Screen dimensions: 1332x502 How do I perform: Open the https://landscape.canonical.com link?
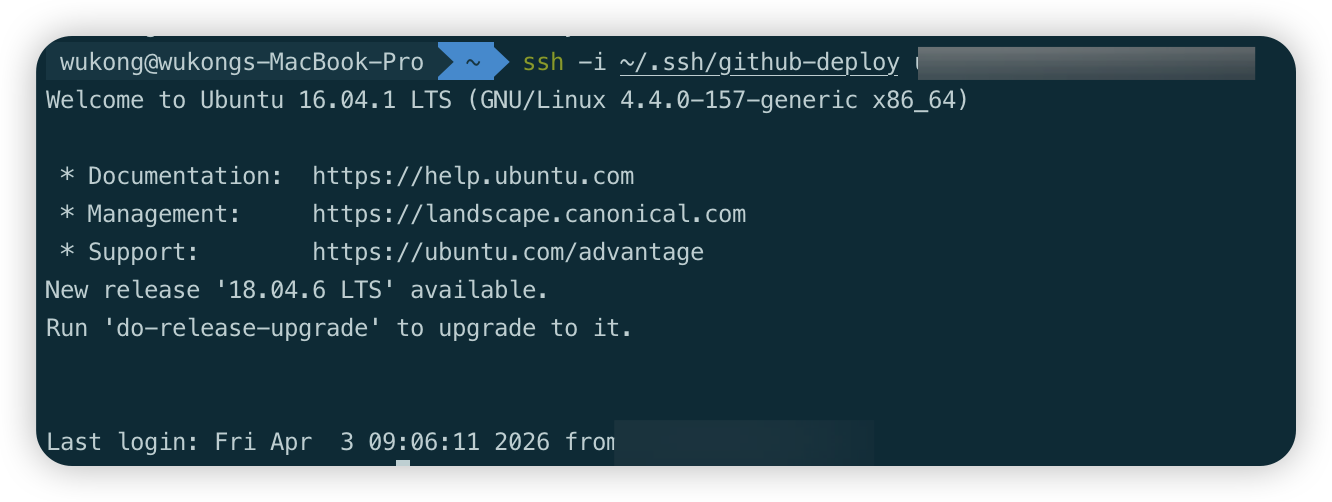[529, 214]
